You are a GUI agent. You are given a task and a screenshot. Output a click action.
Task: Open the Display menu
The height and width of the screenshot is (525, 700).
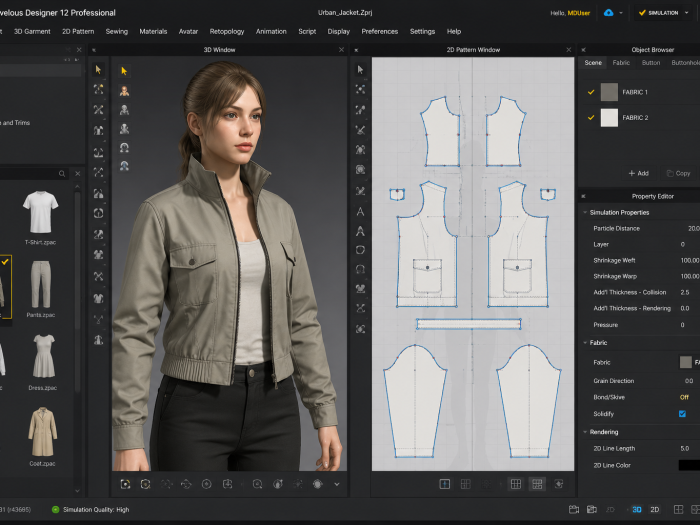[338, 31]
